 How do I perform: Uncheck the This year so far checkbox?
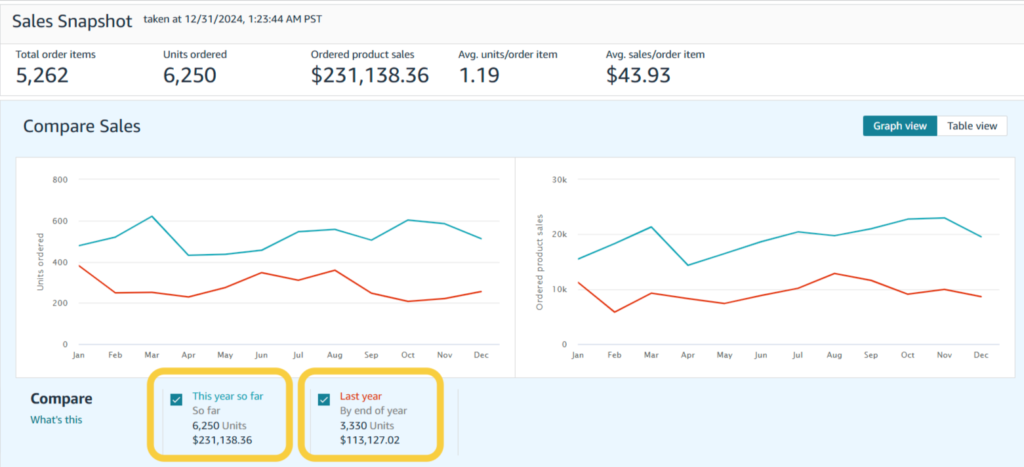177,400
